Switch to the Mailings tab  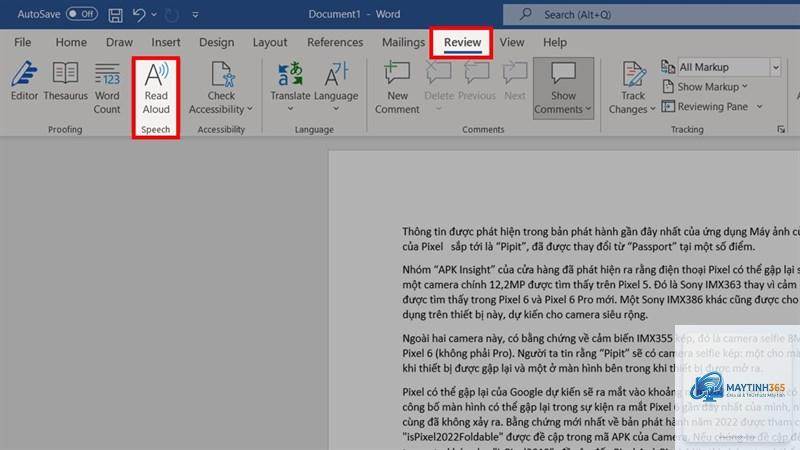pos(403,42)
